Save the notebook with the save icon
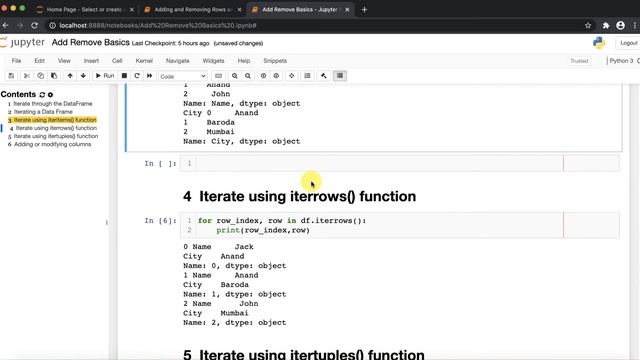This screenshot has width=640, height=360. tap(11, 76)
